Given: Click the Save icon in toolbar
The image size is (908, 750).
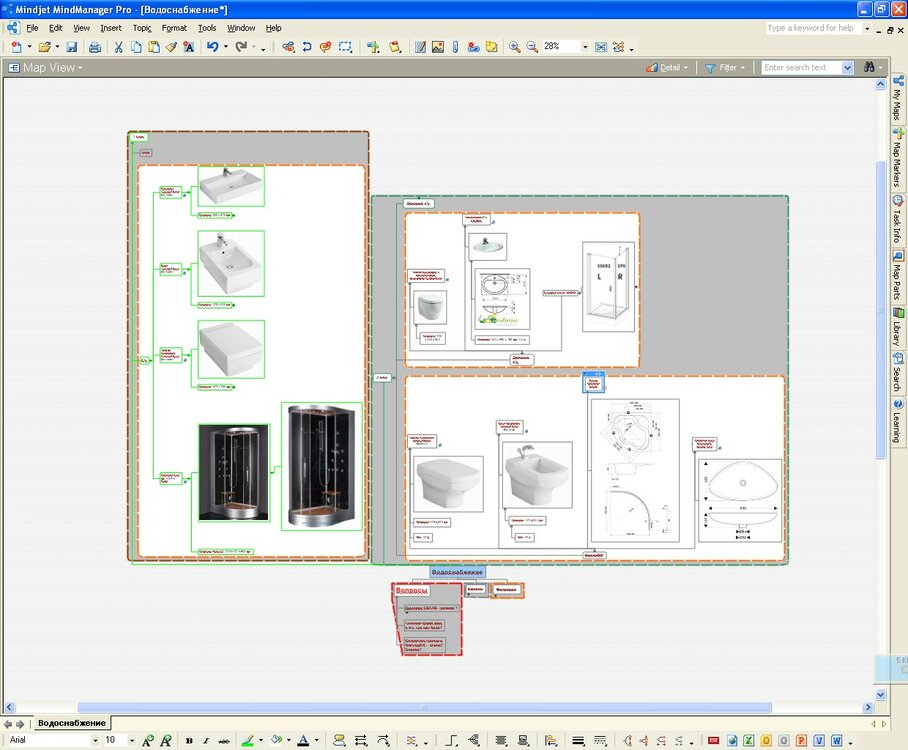Looking at the screenshot, I should tap(72, 47).
